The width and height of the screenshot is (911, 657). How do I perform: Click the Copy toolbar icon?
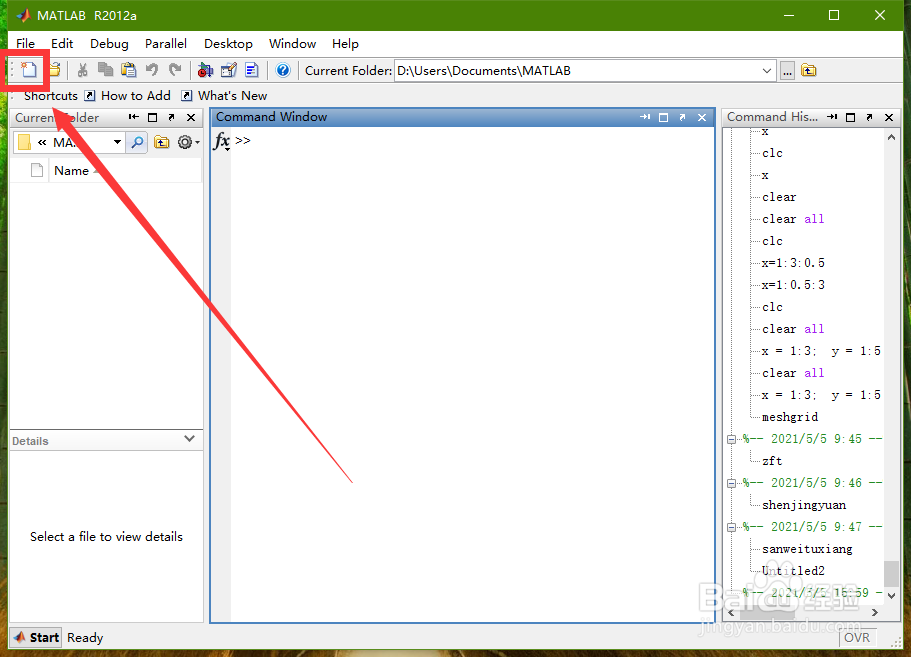(105, 70)
